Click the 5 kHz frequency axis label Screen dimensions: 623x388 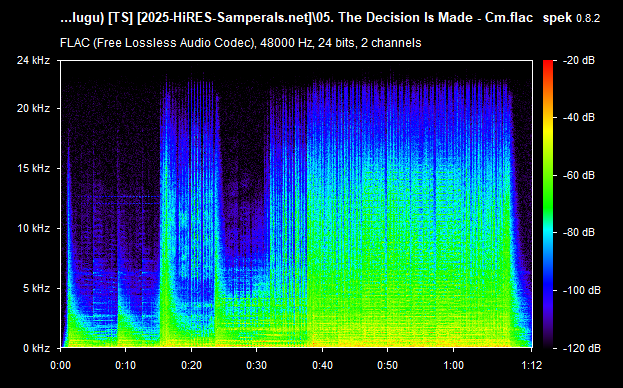tap(36, 288)
